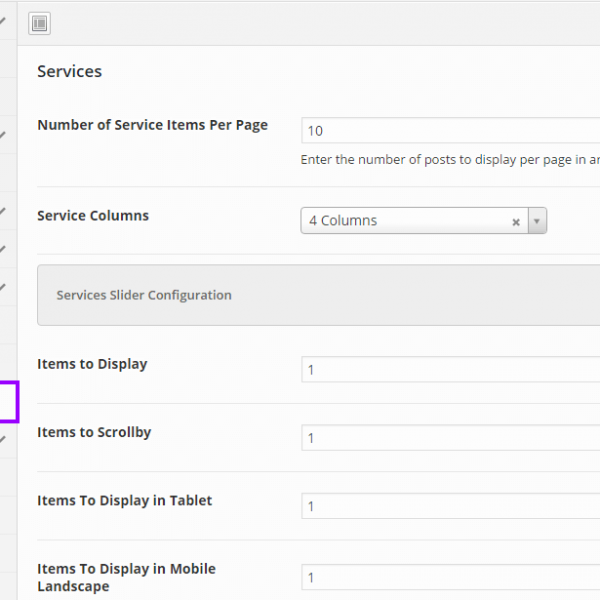Click the Items to Scrollby input field
This screenshot has height=600, width=600.
point(450,438)
